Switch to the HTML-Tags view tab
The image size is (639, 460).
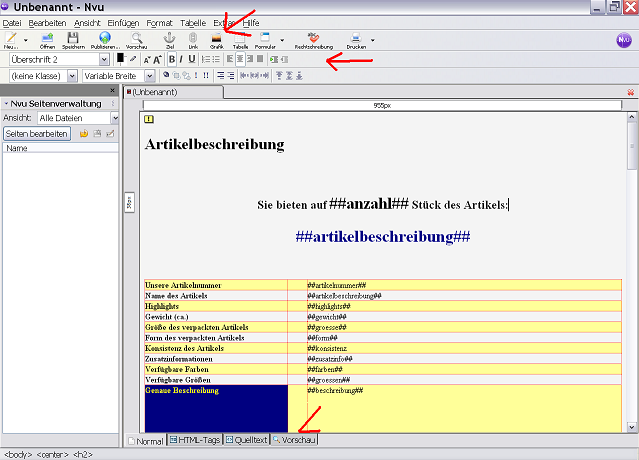point(194,440)
